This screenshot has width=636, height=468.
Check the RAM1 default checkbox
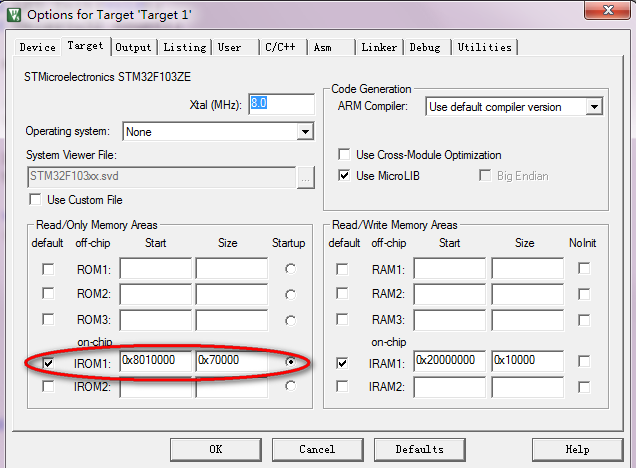pyautogui.click(x=342, y=269)
